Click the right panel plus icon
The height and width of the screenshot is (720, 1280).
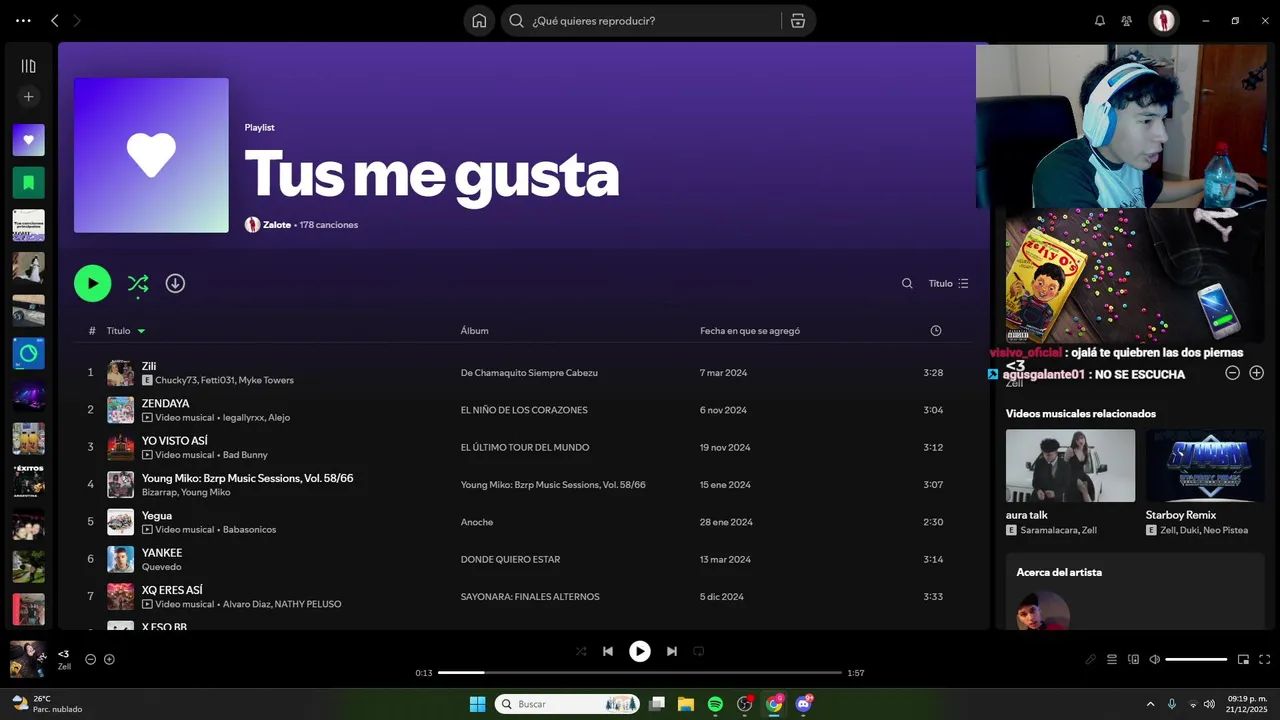1257,373
